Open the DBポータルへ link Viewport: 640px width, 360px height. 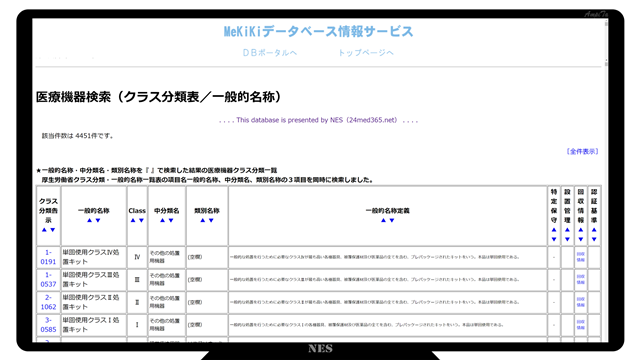270,53
